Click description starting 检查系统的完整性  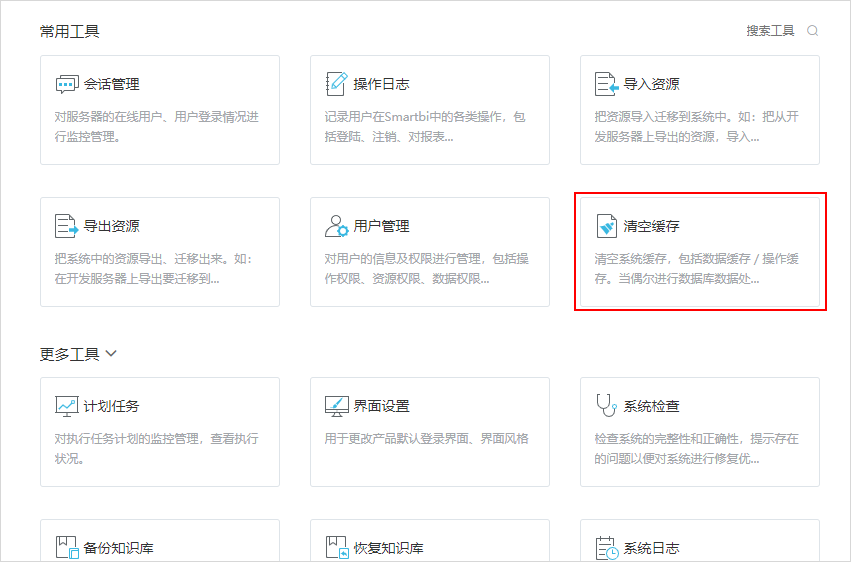coord(696,449)
